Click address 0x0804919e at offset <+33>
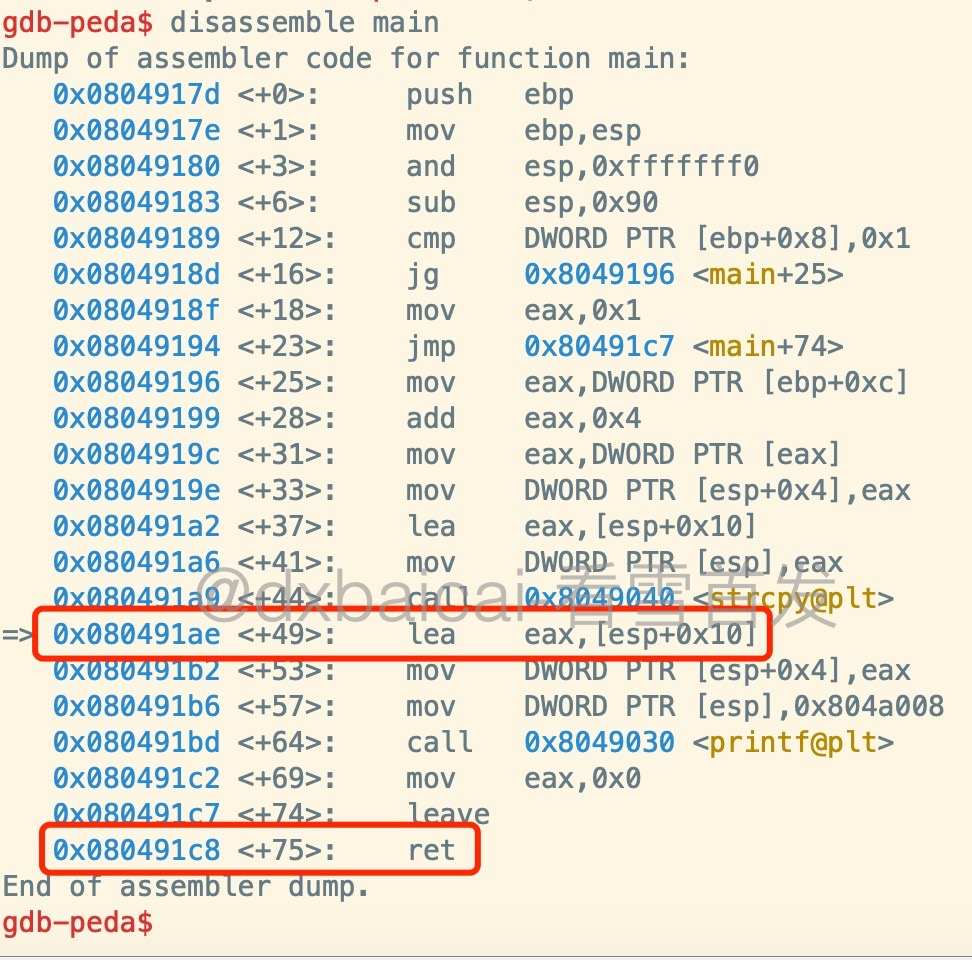The image size is (972, 960). coord(136,490)
